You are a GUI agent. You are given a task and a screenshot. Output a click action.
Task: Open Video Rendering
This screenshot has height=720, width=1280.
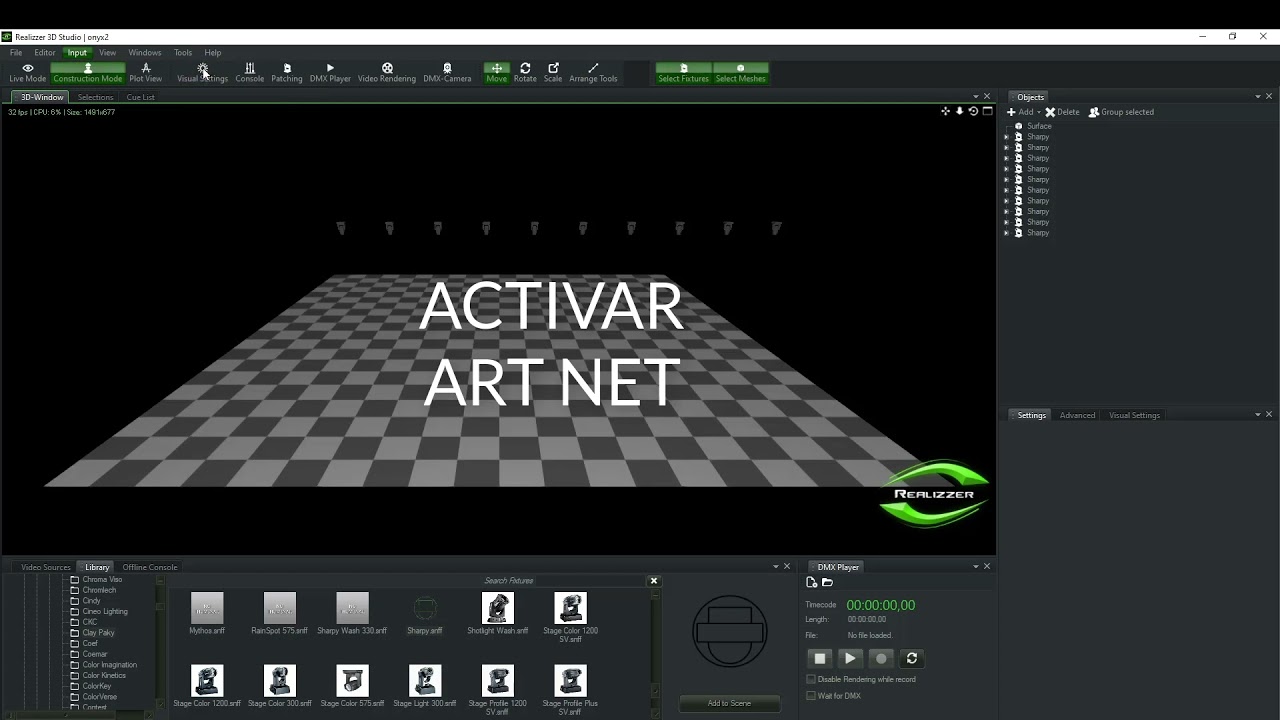(x=387, y=73)
